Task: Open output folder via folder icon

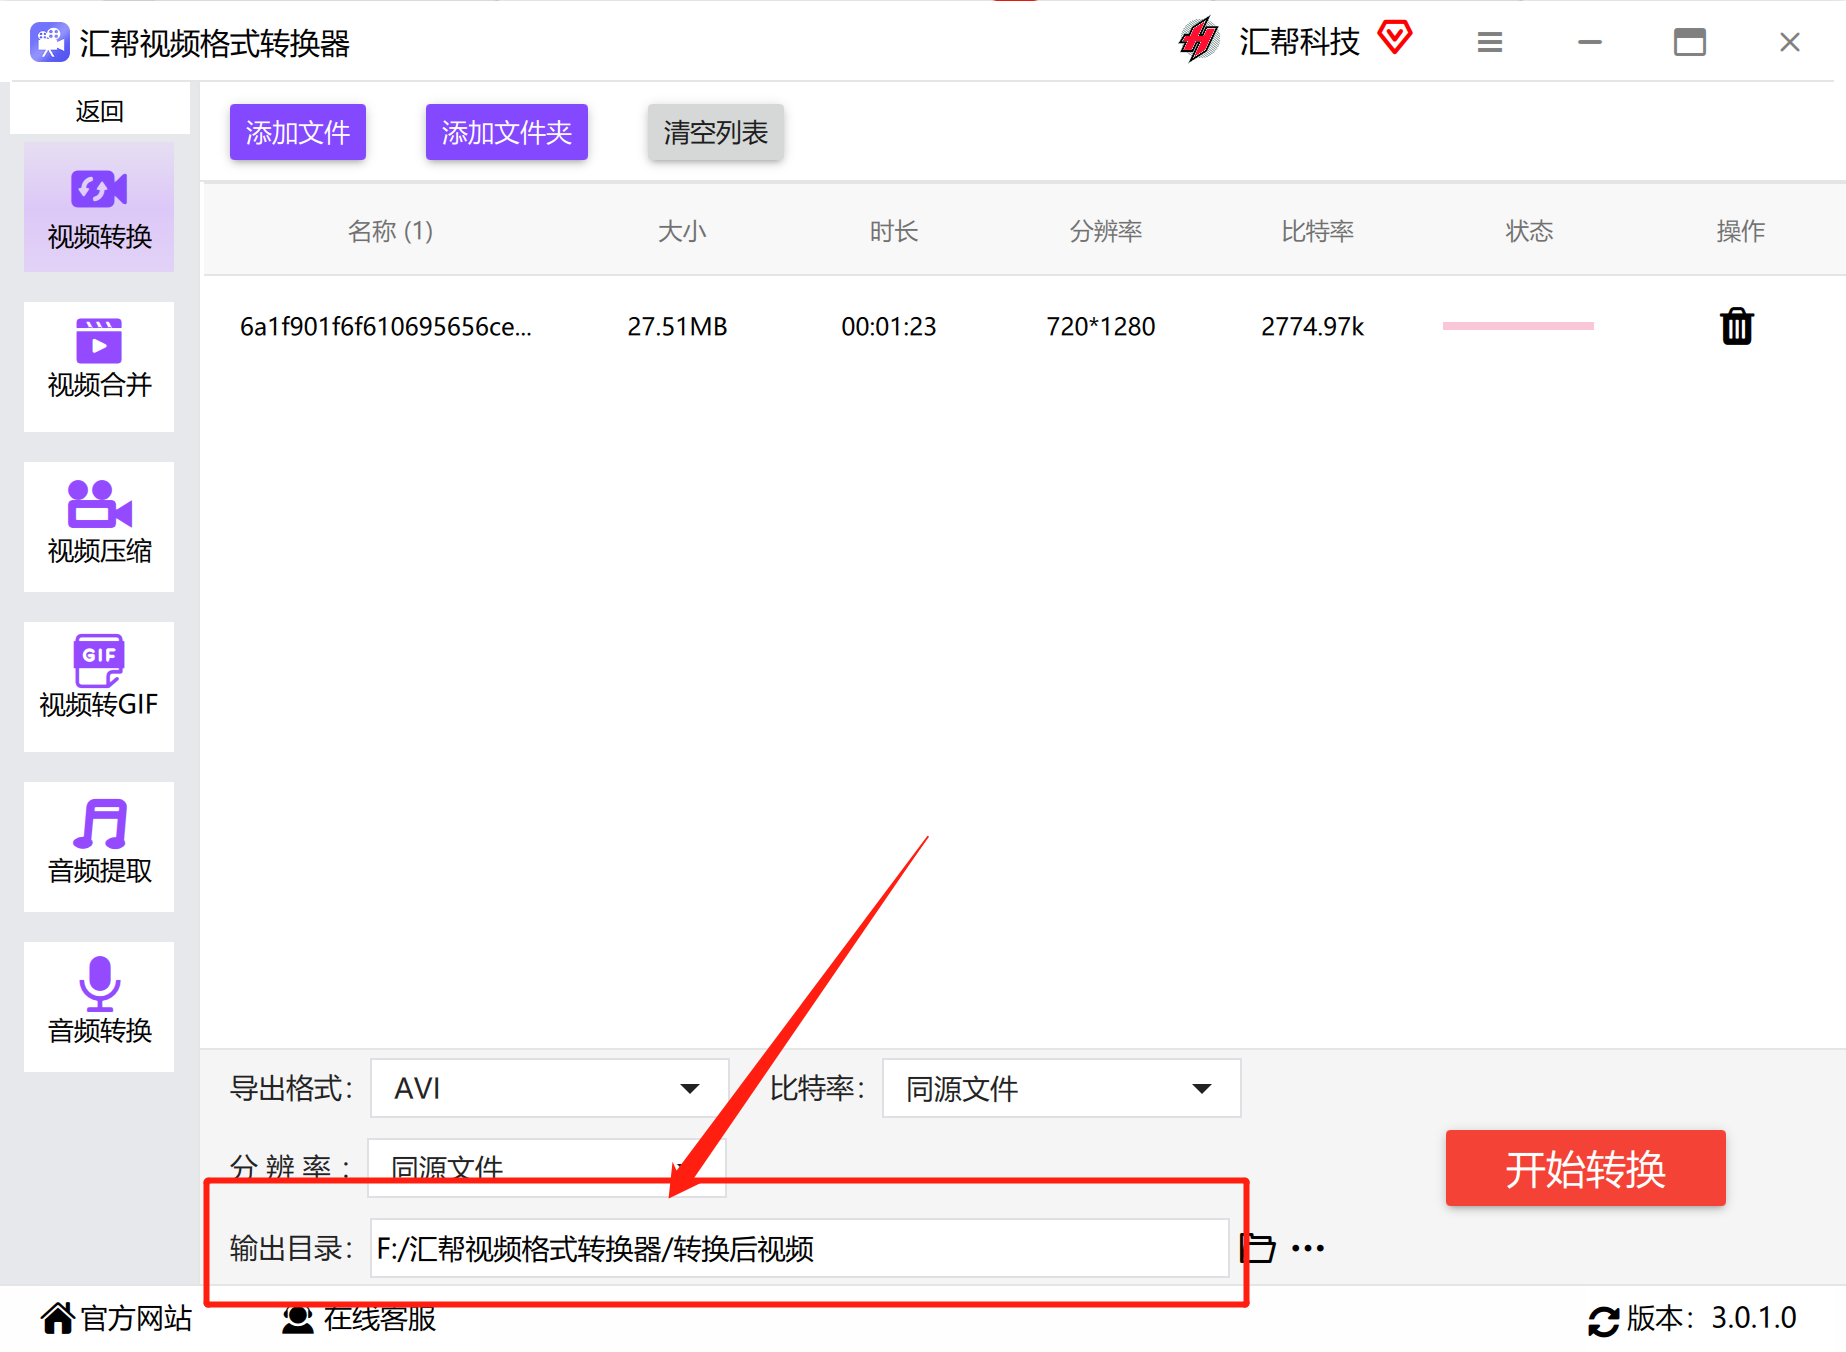Action: coord(1257,1248)
